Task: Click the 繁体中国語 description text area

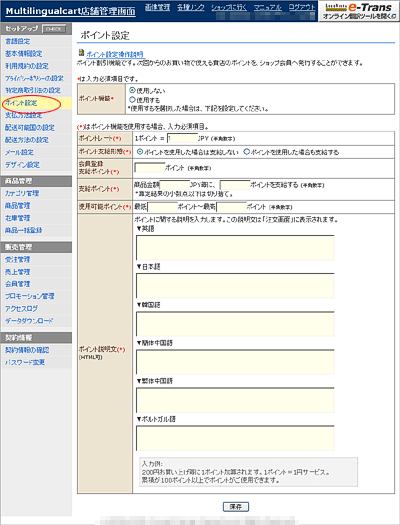Action: point(235,400)
